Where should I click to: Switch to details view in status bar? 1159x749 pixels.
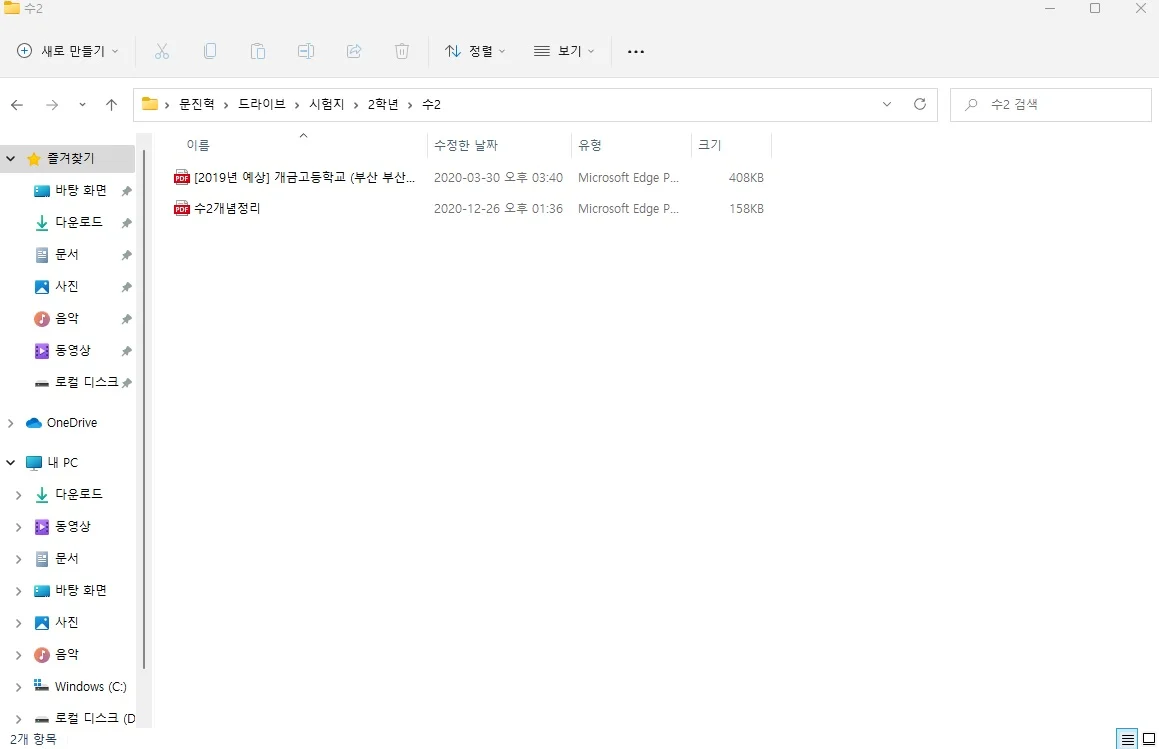[1127, 739]
